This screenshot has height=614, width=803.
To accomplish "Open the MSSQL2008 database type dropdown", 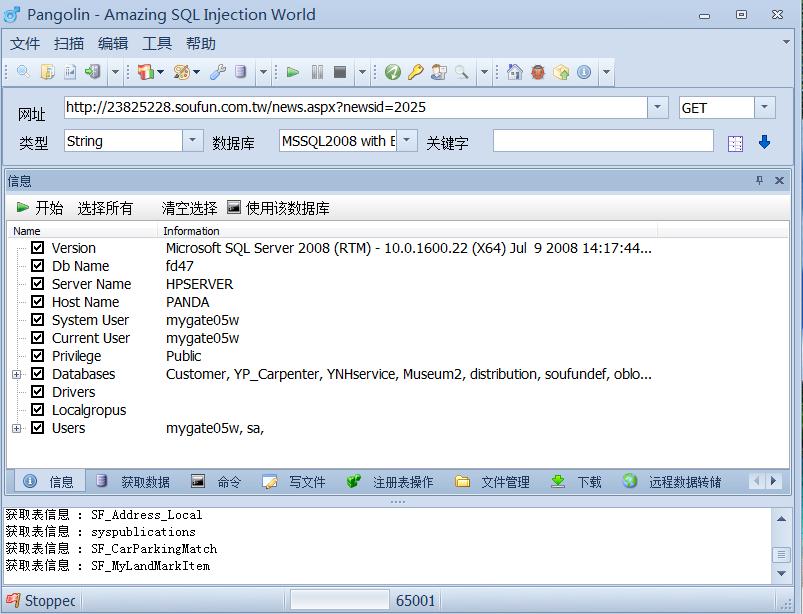I will coord(407,140).
